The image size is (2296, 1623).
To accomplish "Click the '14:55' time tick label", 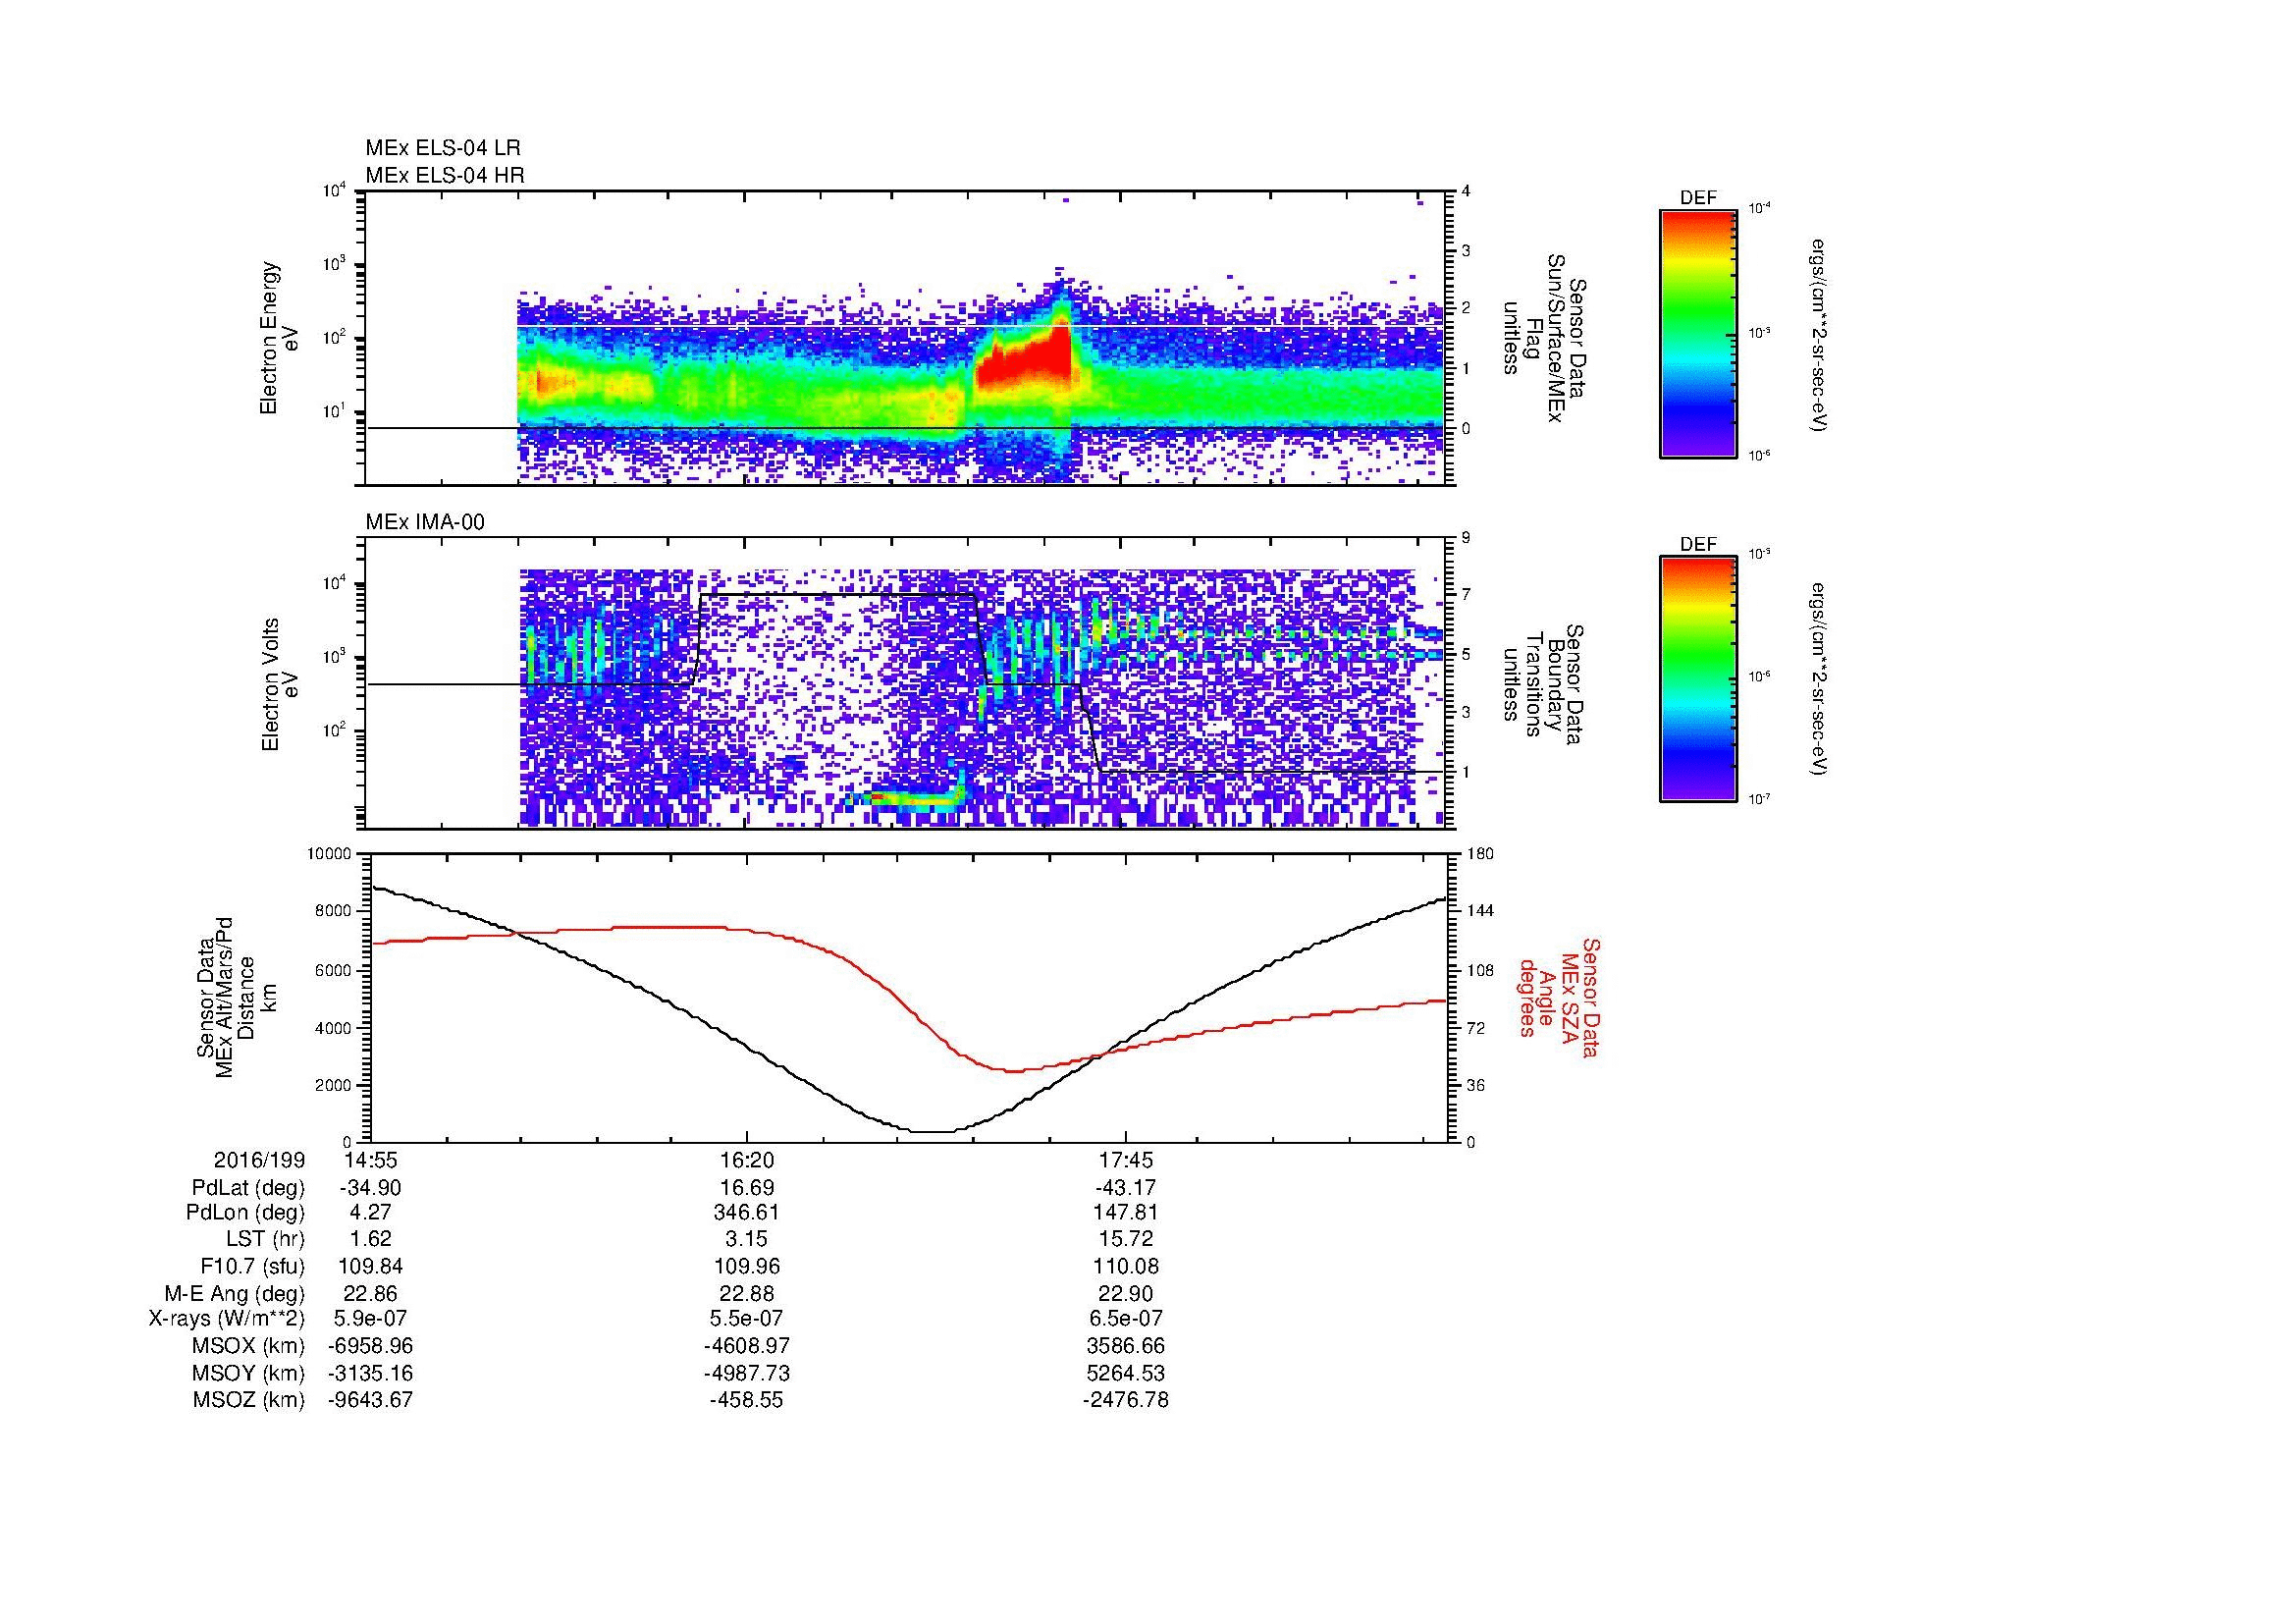I will 370,1160.
